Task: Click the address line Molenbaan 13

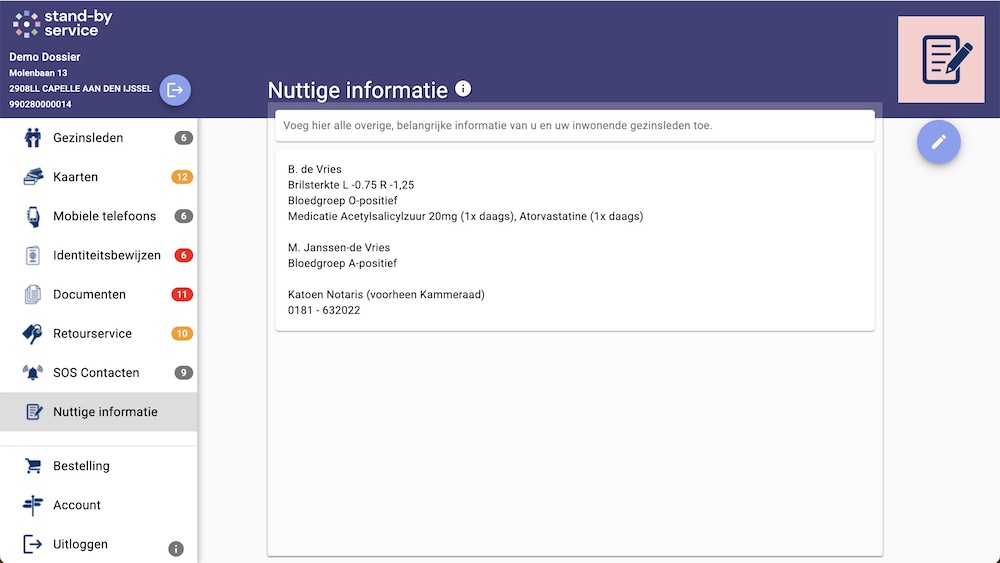Action: [38, 73]
